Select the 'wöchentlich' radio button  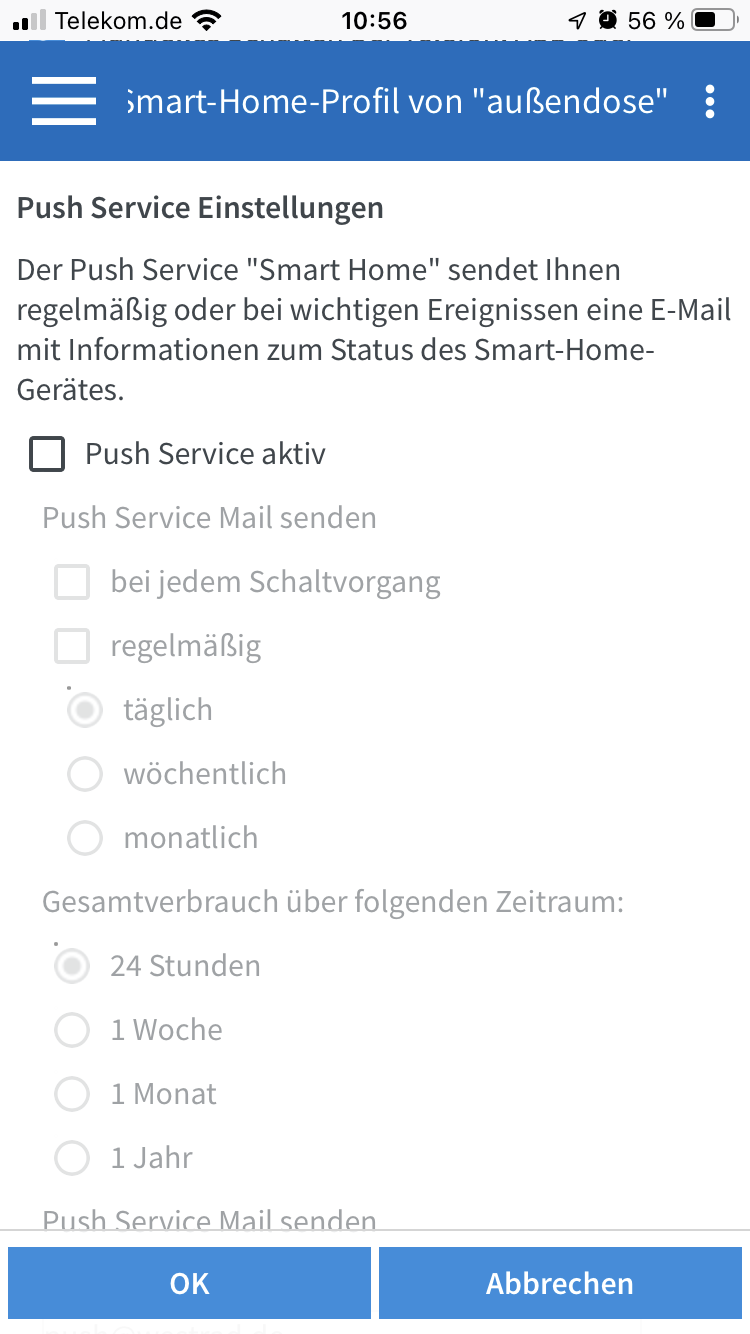(85, 774)
